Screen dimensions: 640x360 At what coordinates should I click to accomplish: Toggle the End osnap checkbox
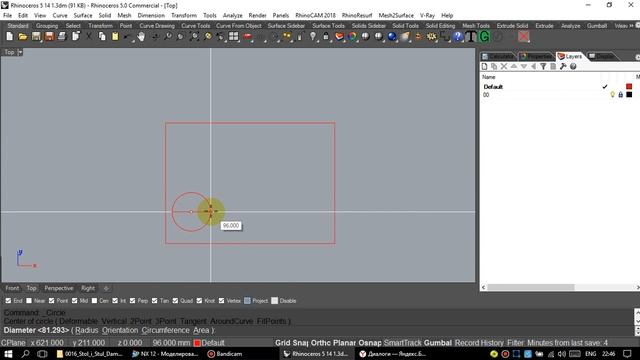click(x=8, y=300)
